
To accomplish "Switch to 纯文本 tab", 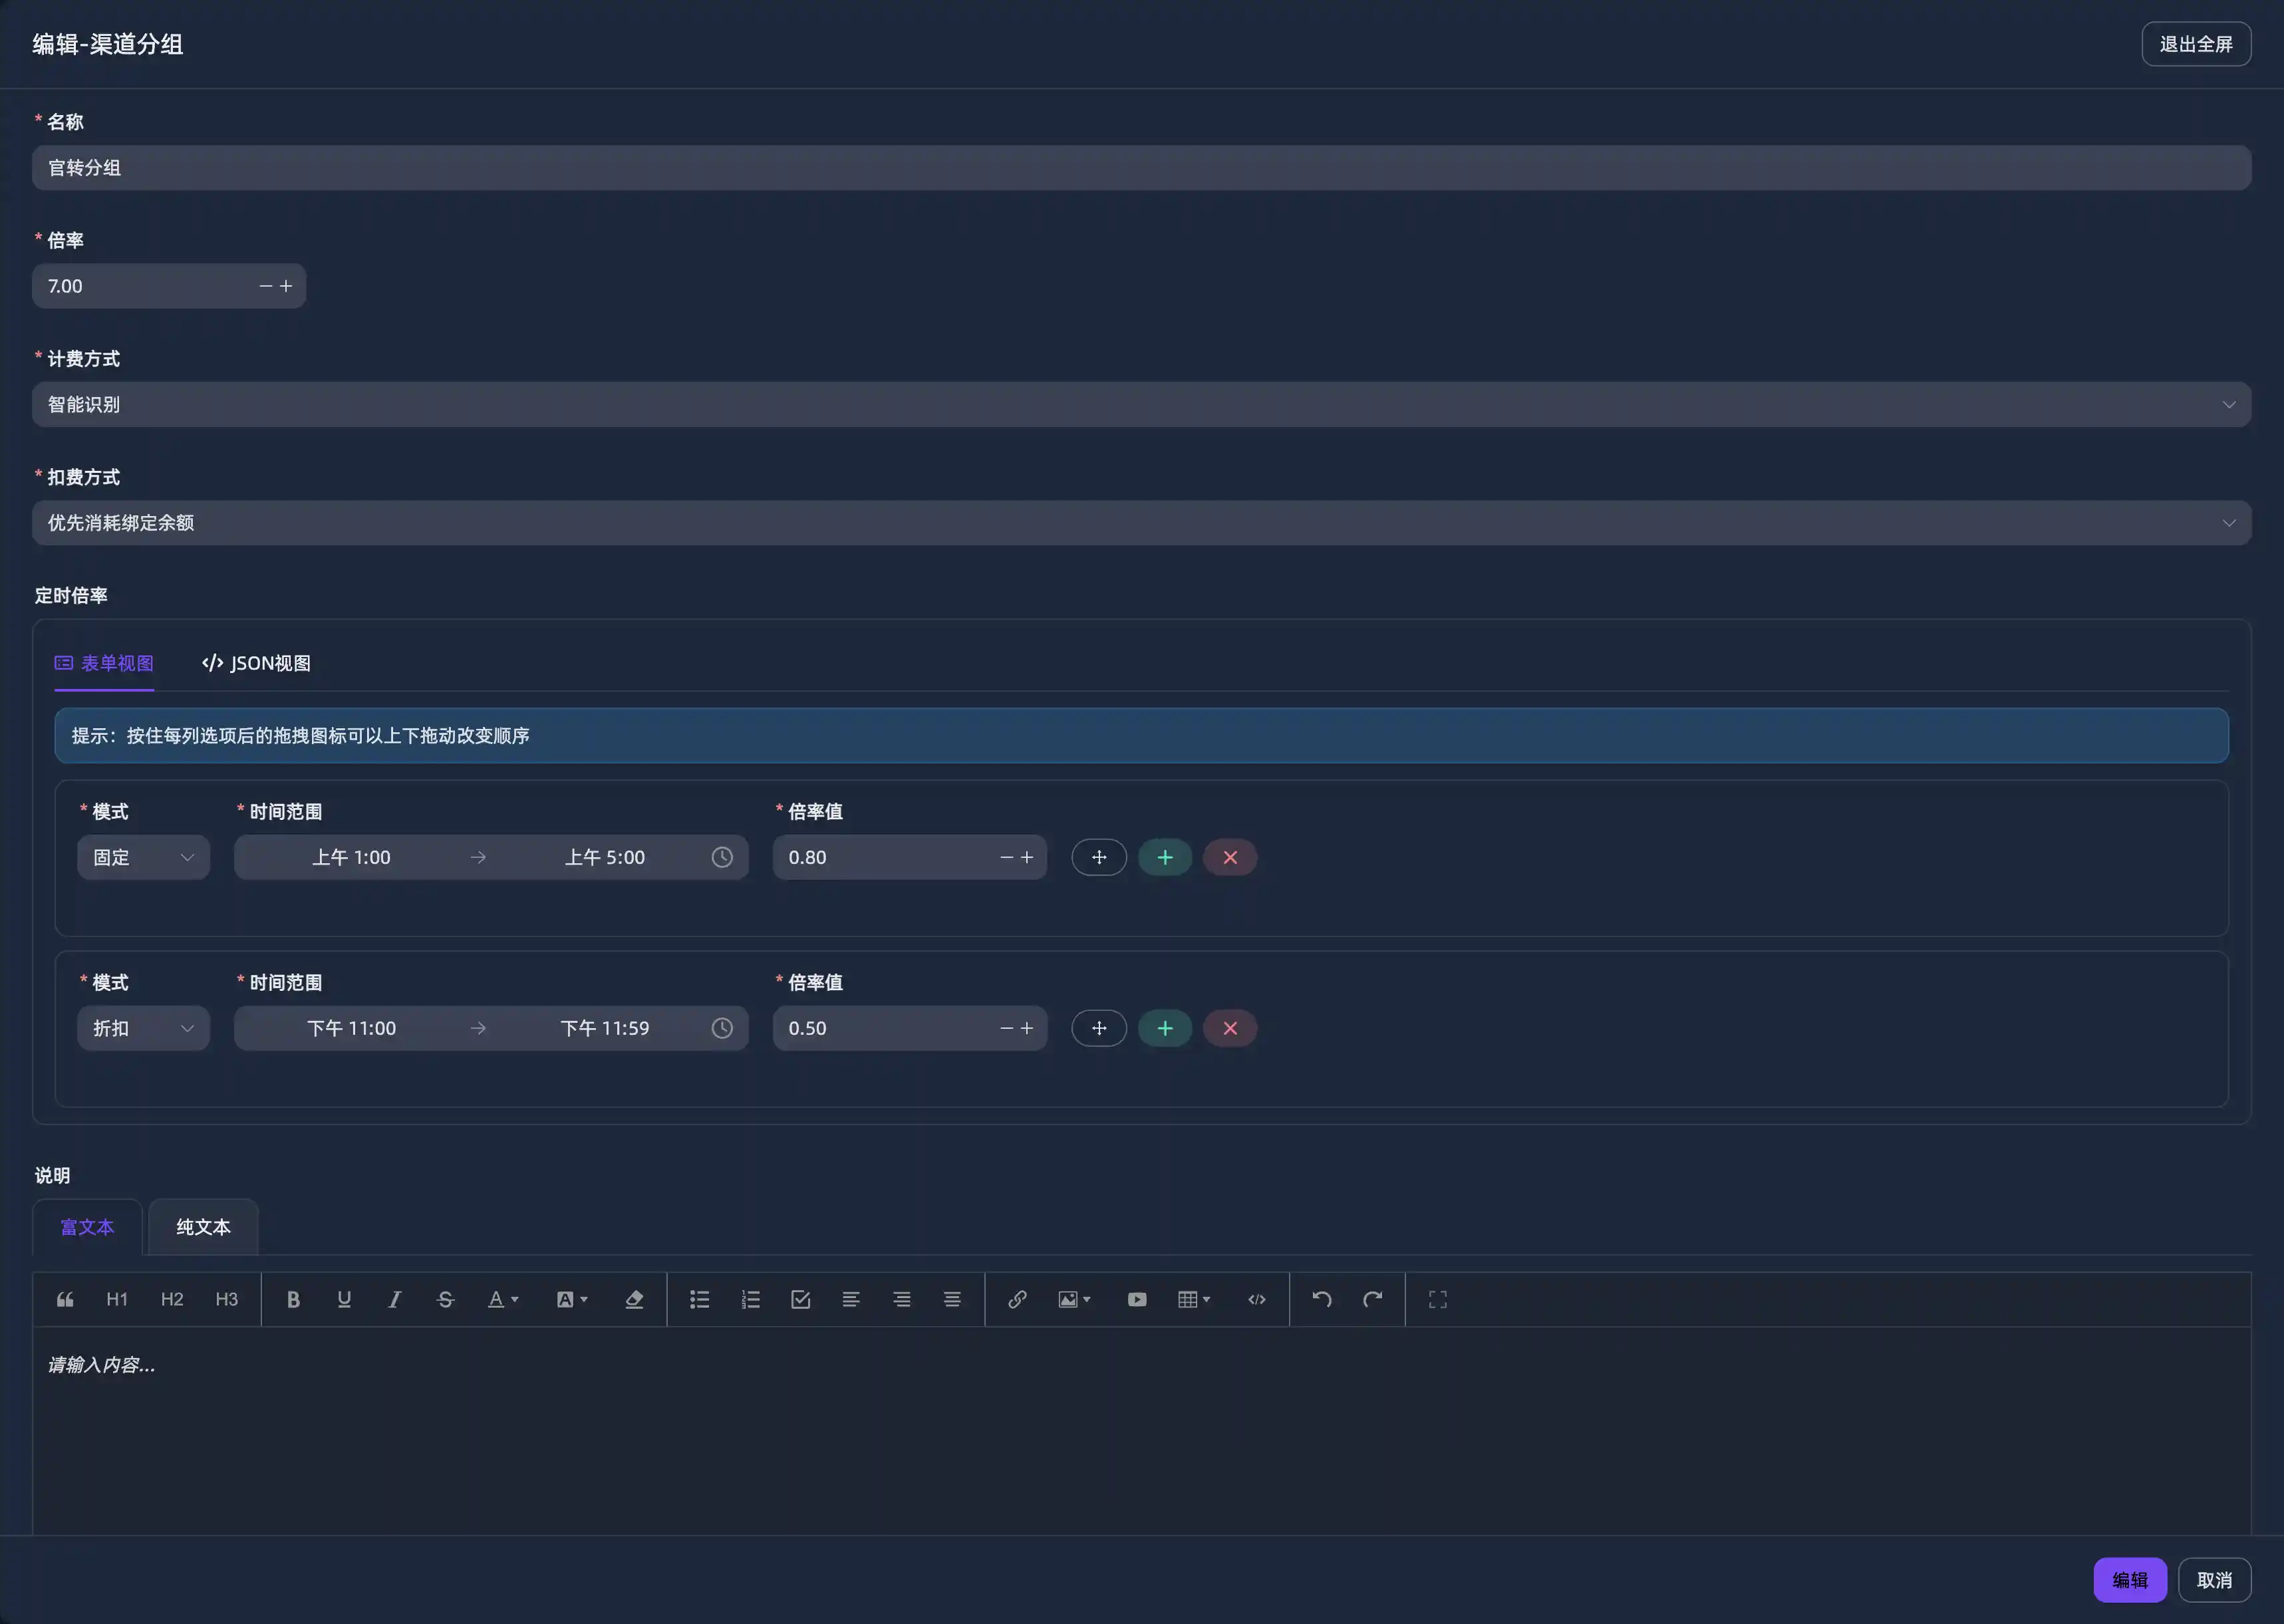I will click(x=203, y=1227).
